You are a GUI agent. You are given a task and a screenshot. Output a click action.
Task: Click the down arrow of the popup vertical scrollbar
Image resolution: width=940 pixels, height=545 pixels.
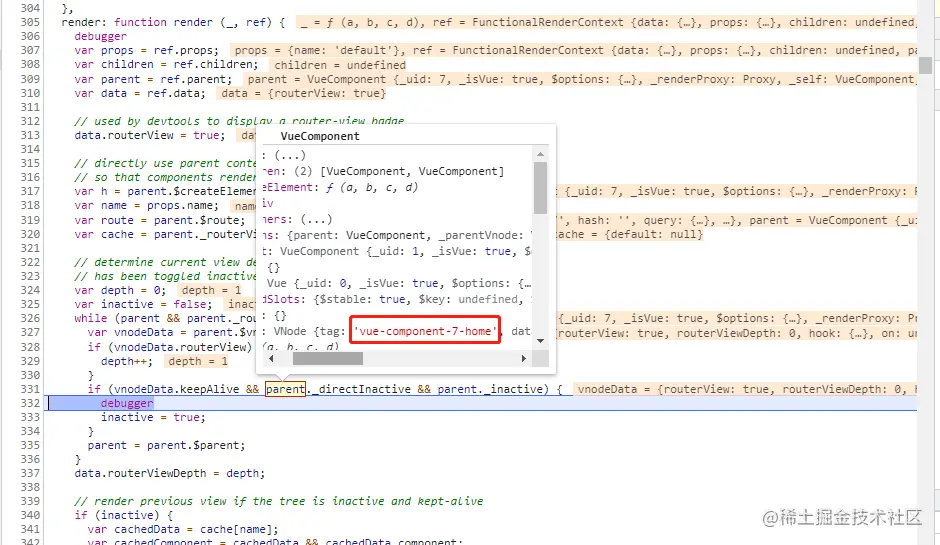point(540,341)
